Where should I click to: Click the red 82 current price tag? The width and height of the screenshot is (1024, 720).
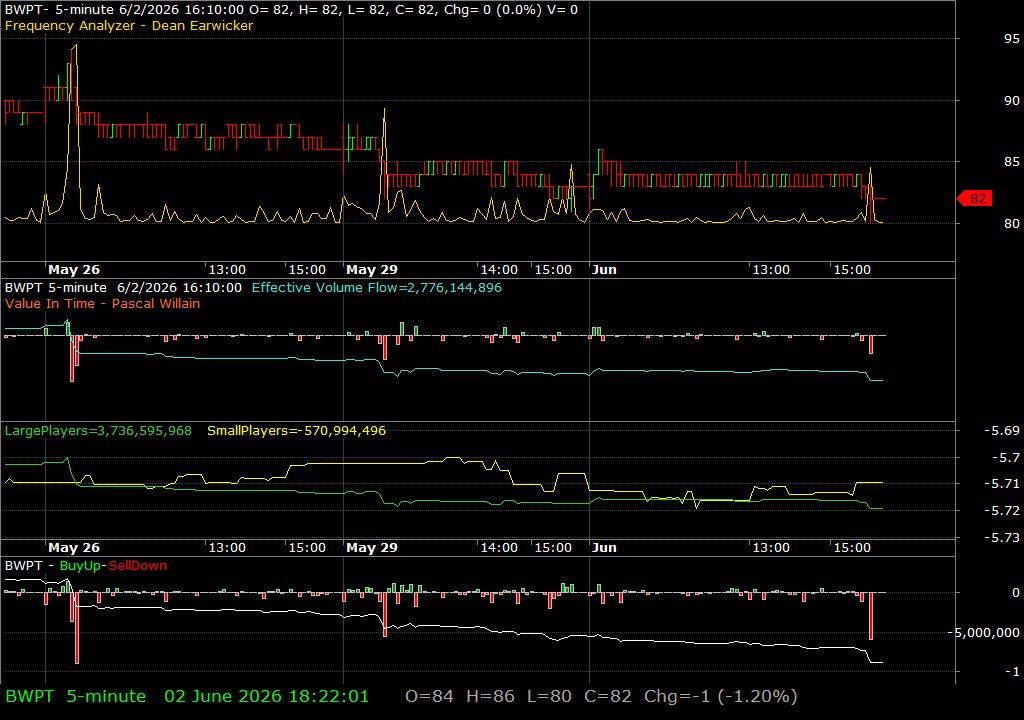(x=974, y=199)
